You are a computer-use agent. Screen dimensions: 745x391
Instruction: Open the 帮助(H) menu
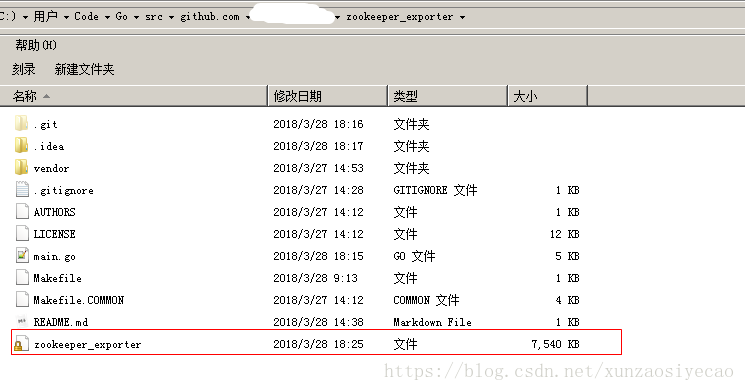coord(36,45)
